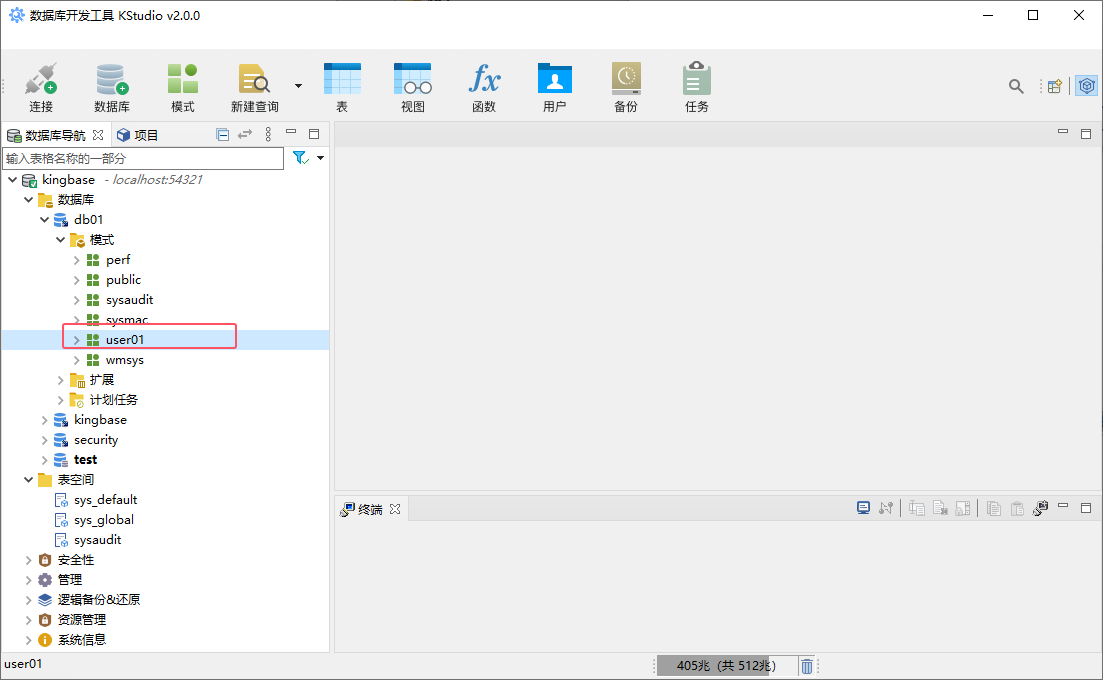Select the 终端 terminal tab
1103x680 pixels.
pos(369,509)
